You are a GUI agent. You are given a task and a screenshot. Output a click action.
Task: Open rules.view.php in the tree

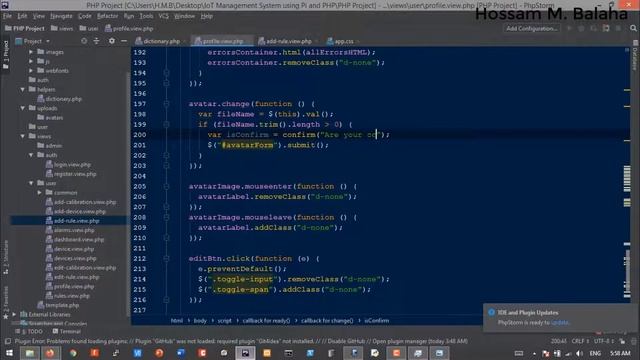coord(71,296)
